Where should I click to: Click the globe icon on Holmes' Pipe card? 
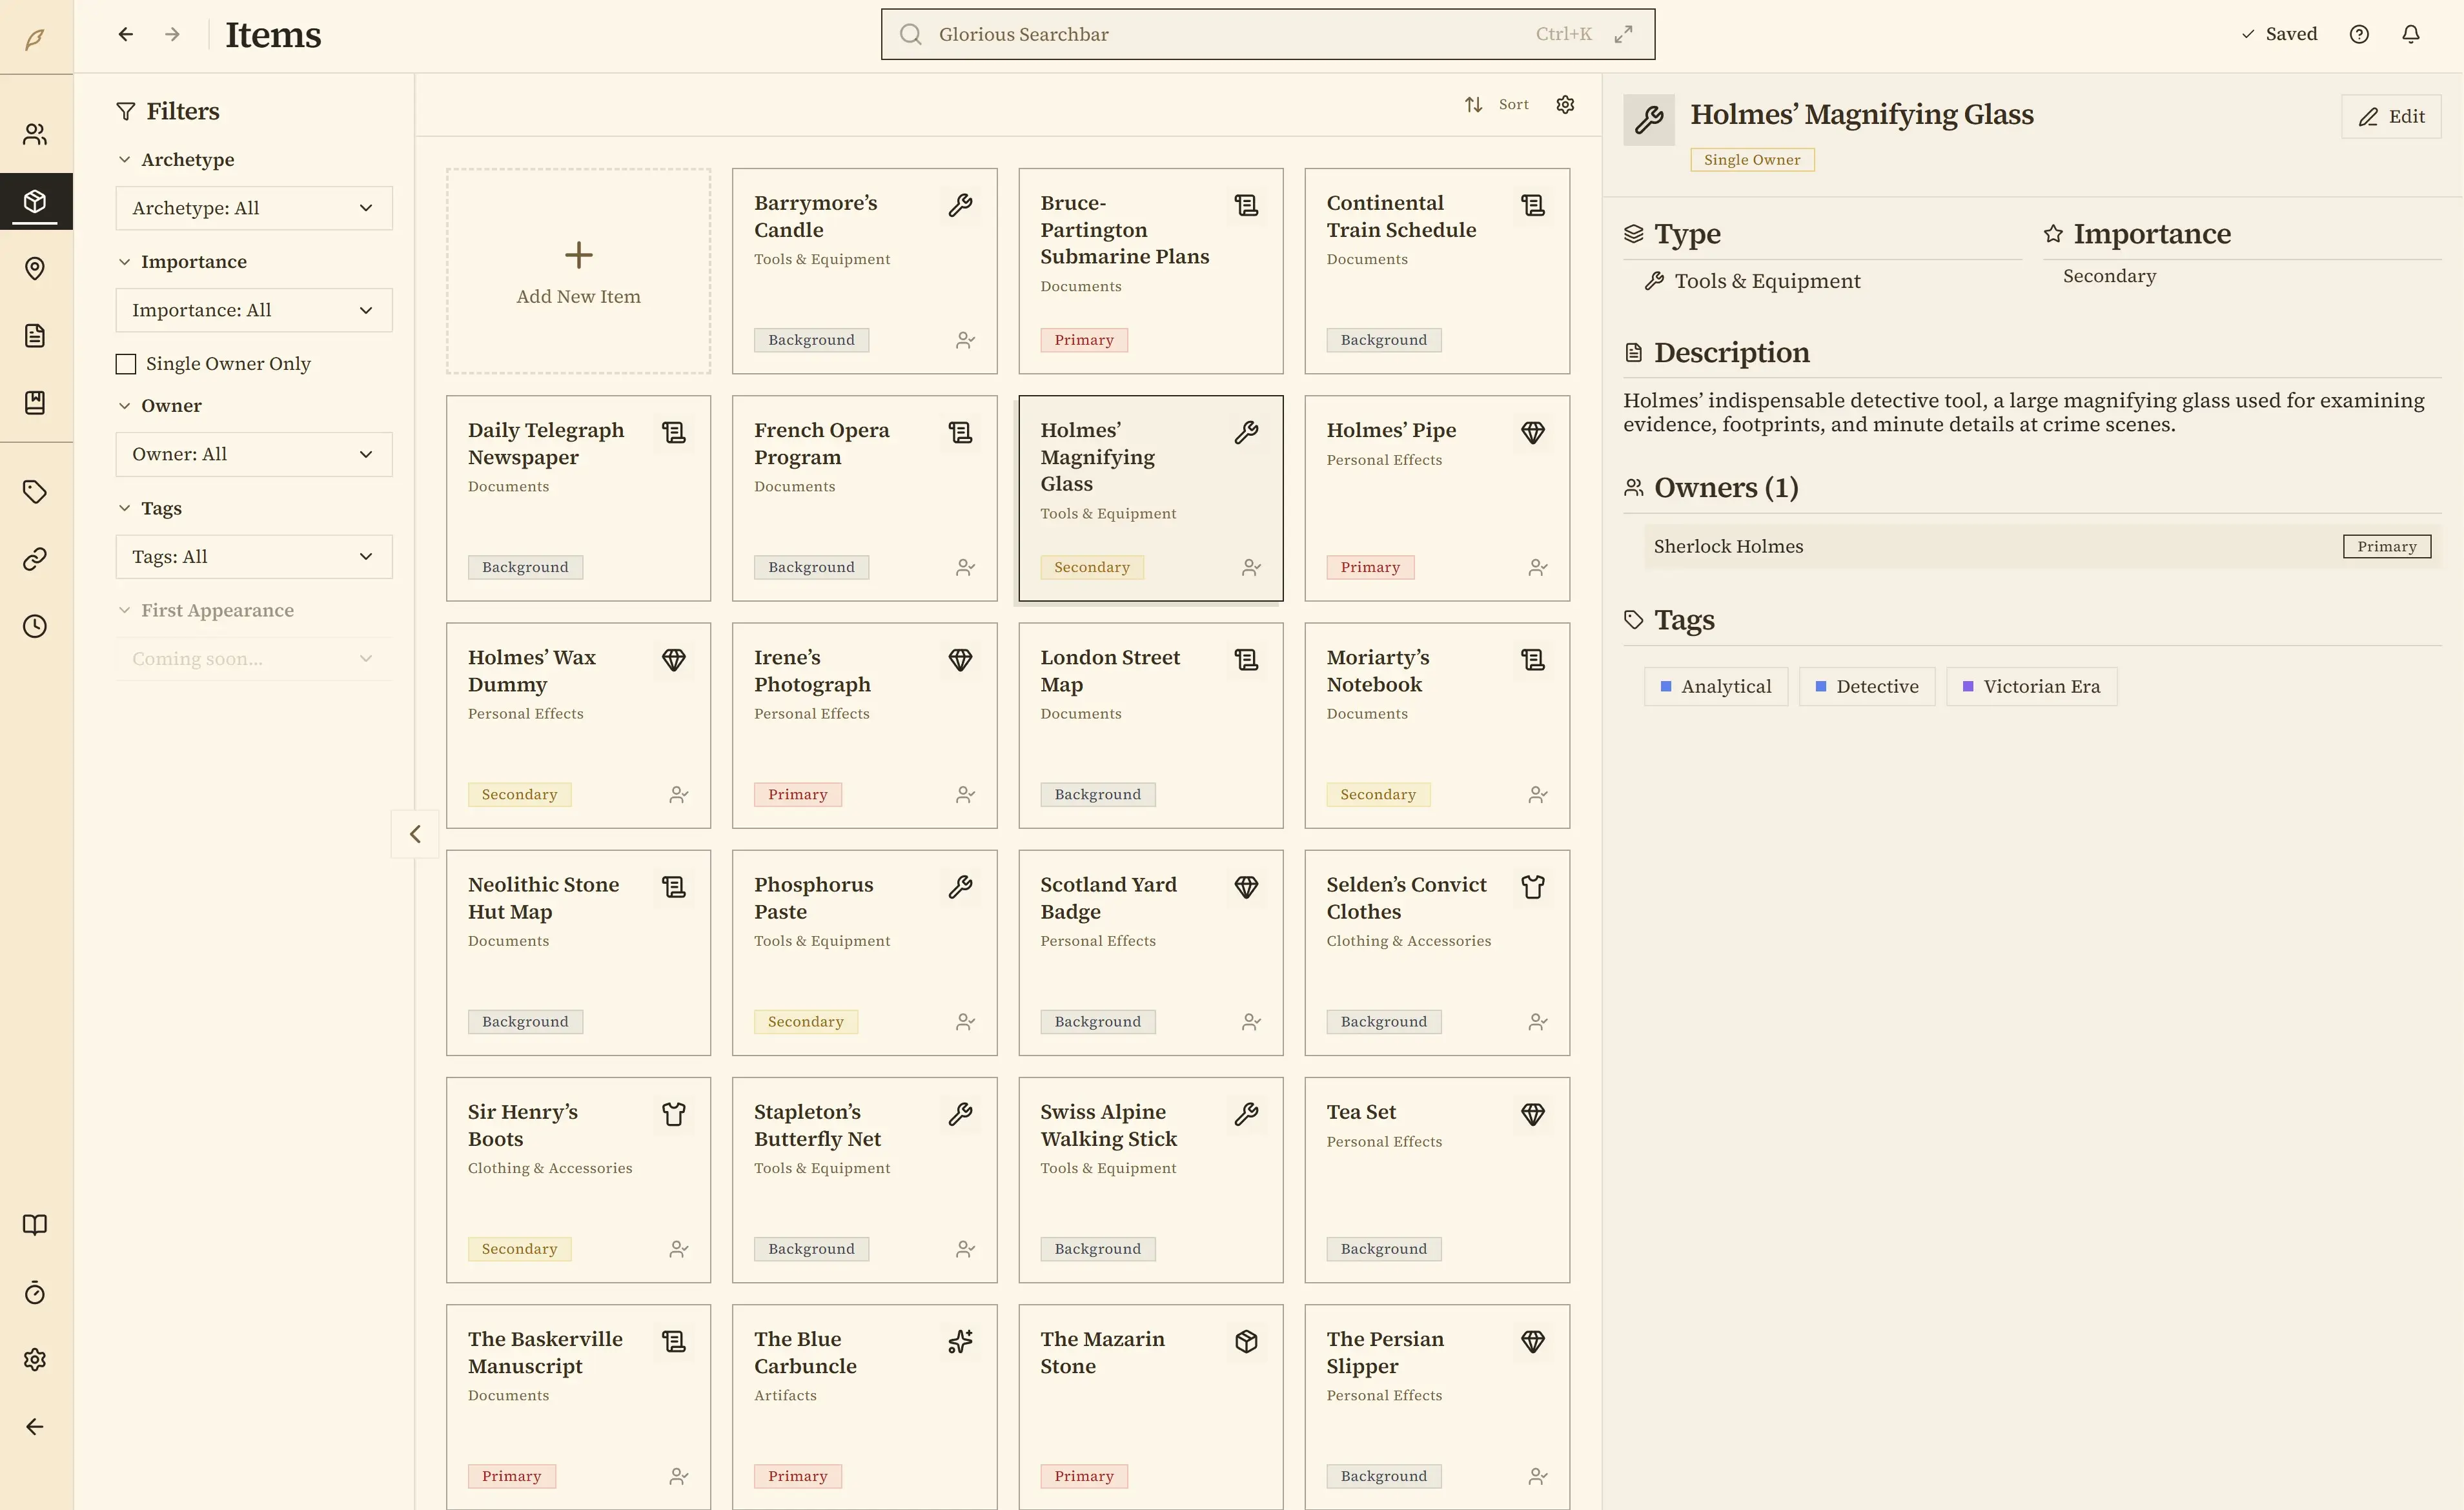pyautogui.click(x=1533, y=432)
